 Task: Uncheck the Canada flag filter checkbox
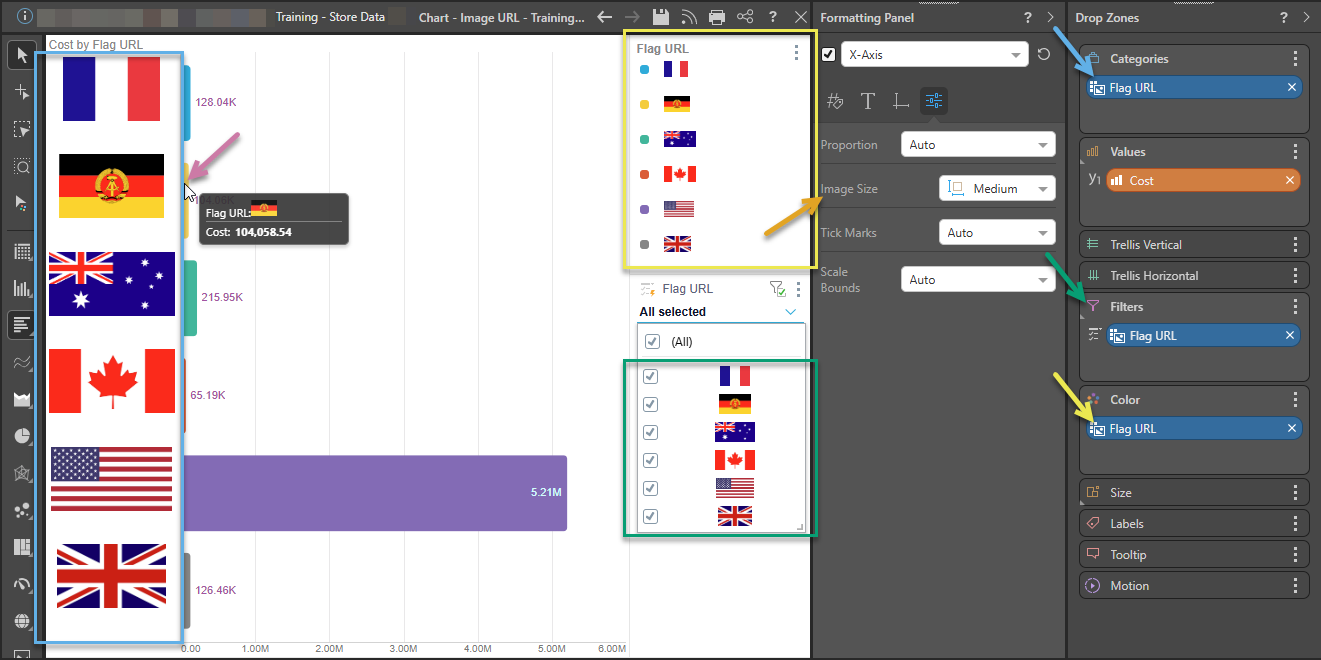coord(651,460)
